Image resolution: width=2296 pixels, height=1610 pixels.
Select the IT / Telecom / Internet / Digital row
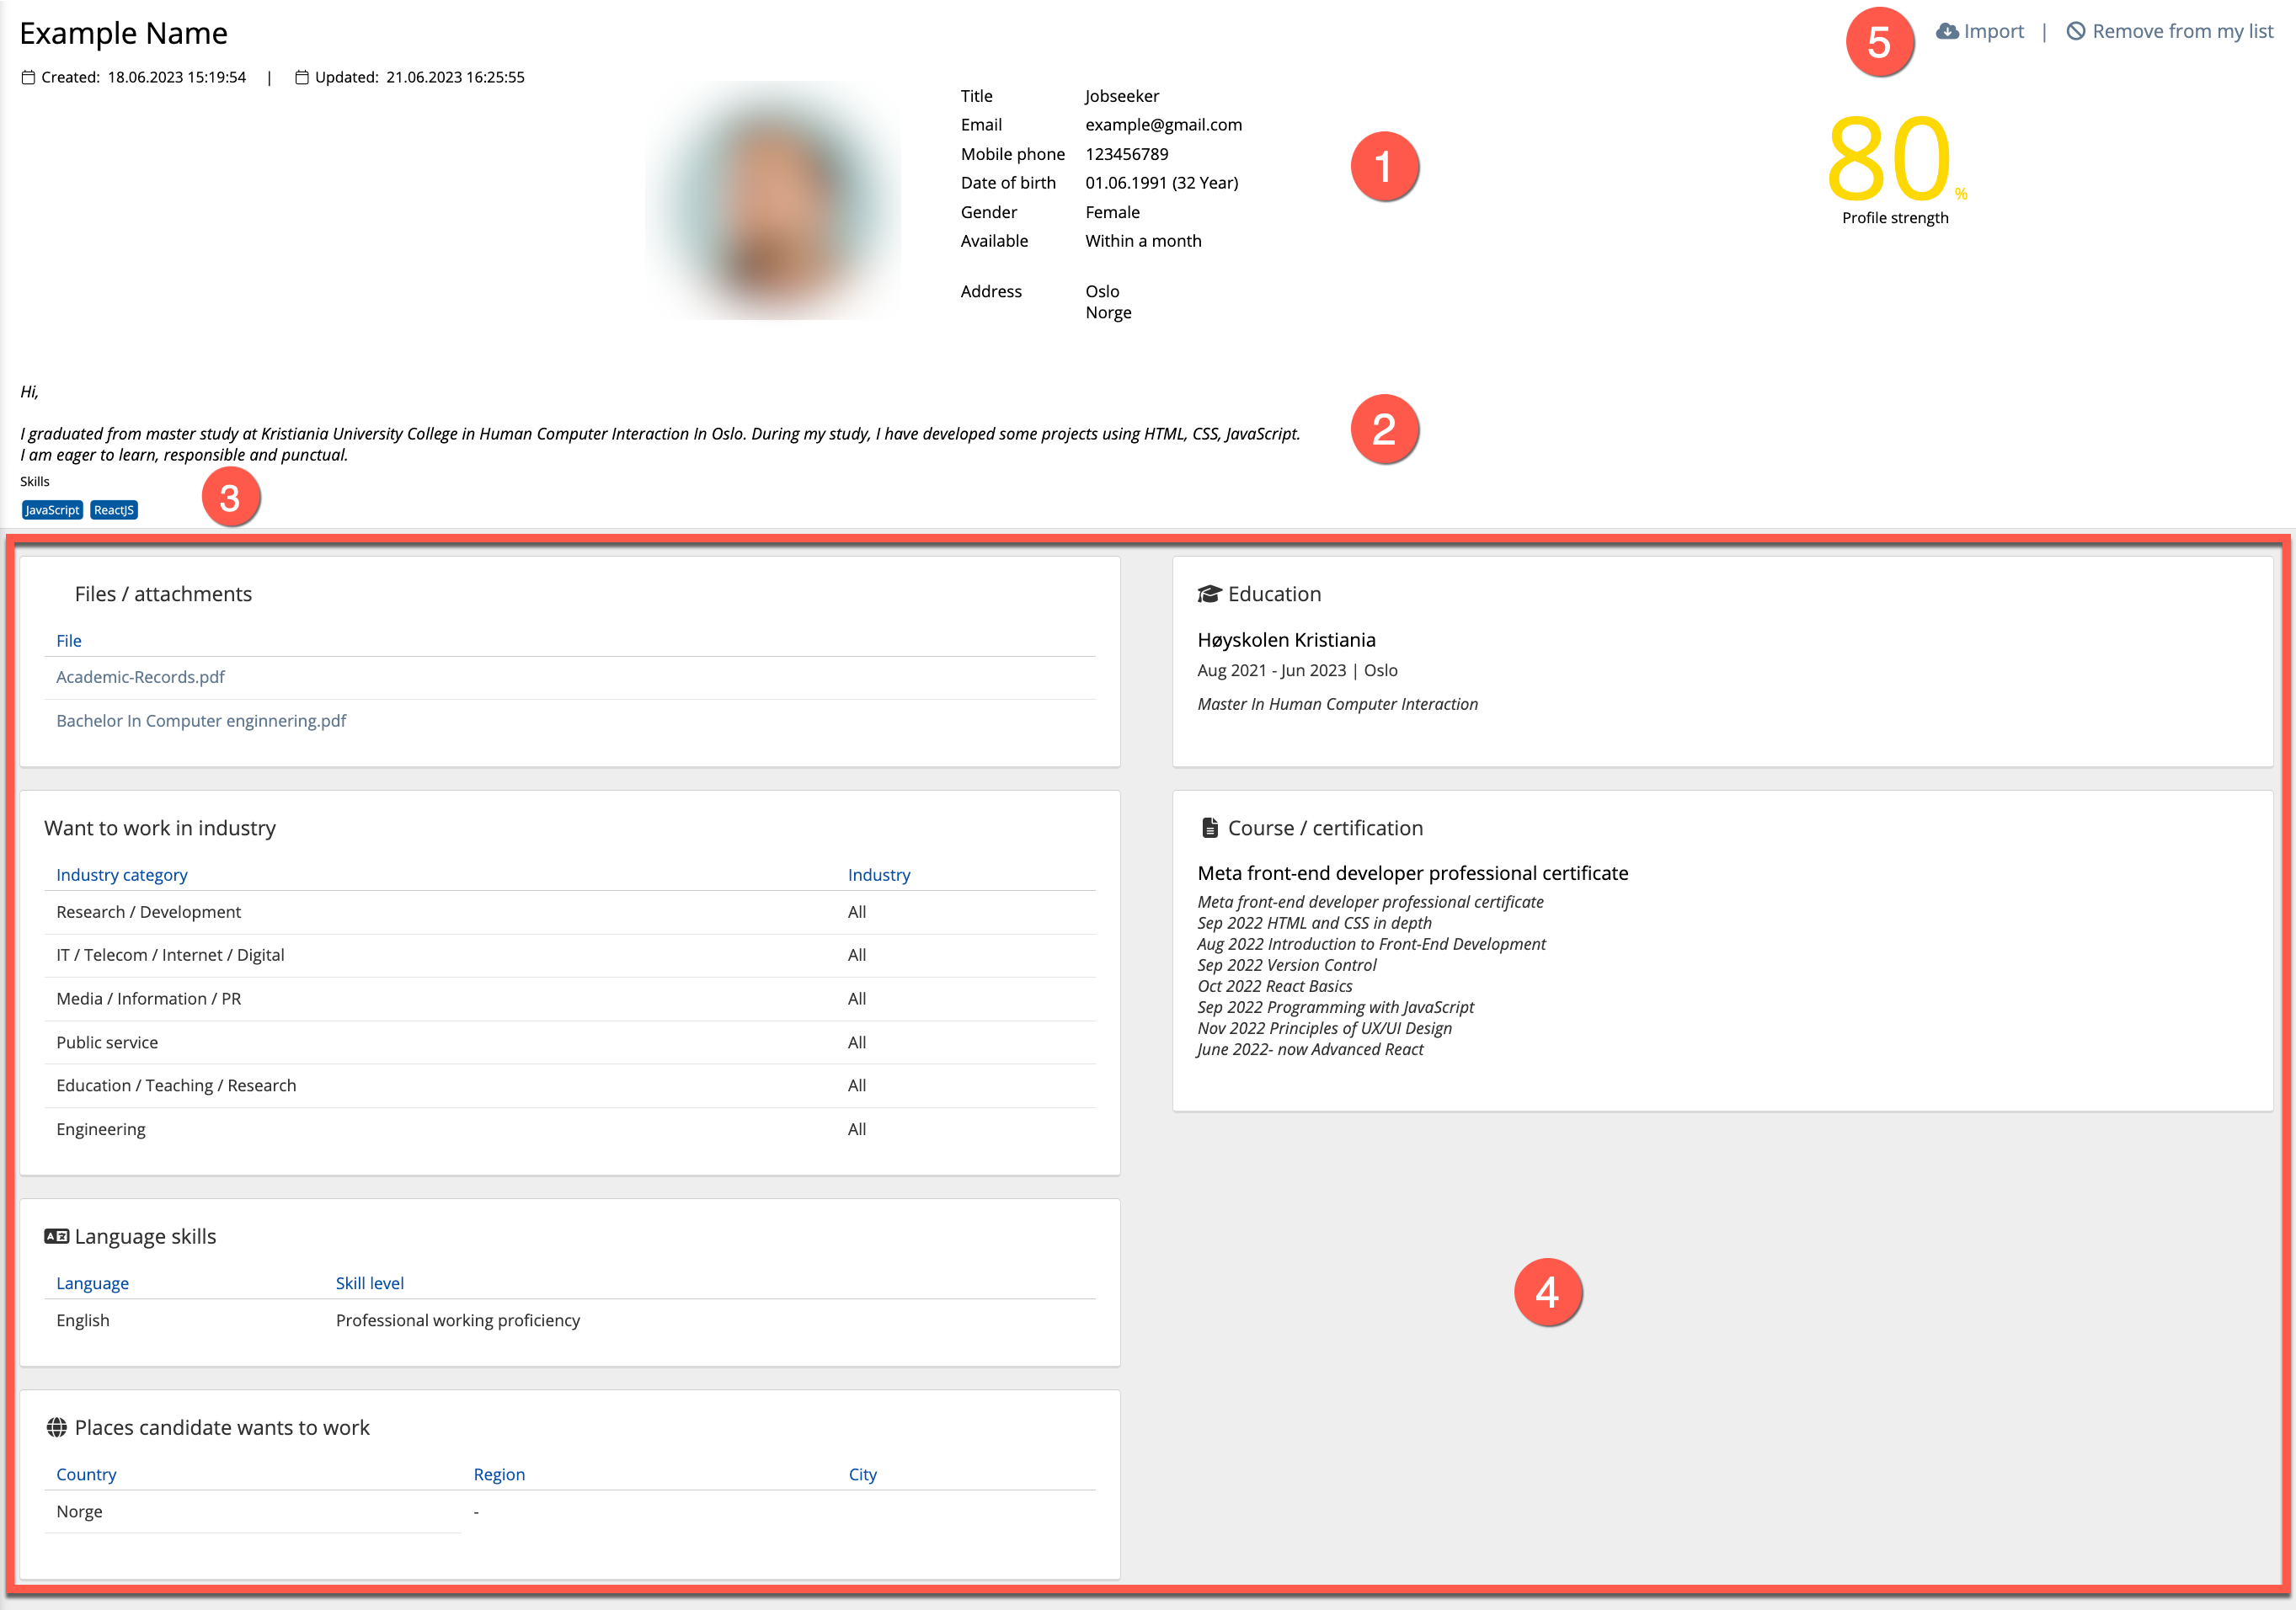570,955
